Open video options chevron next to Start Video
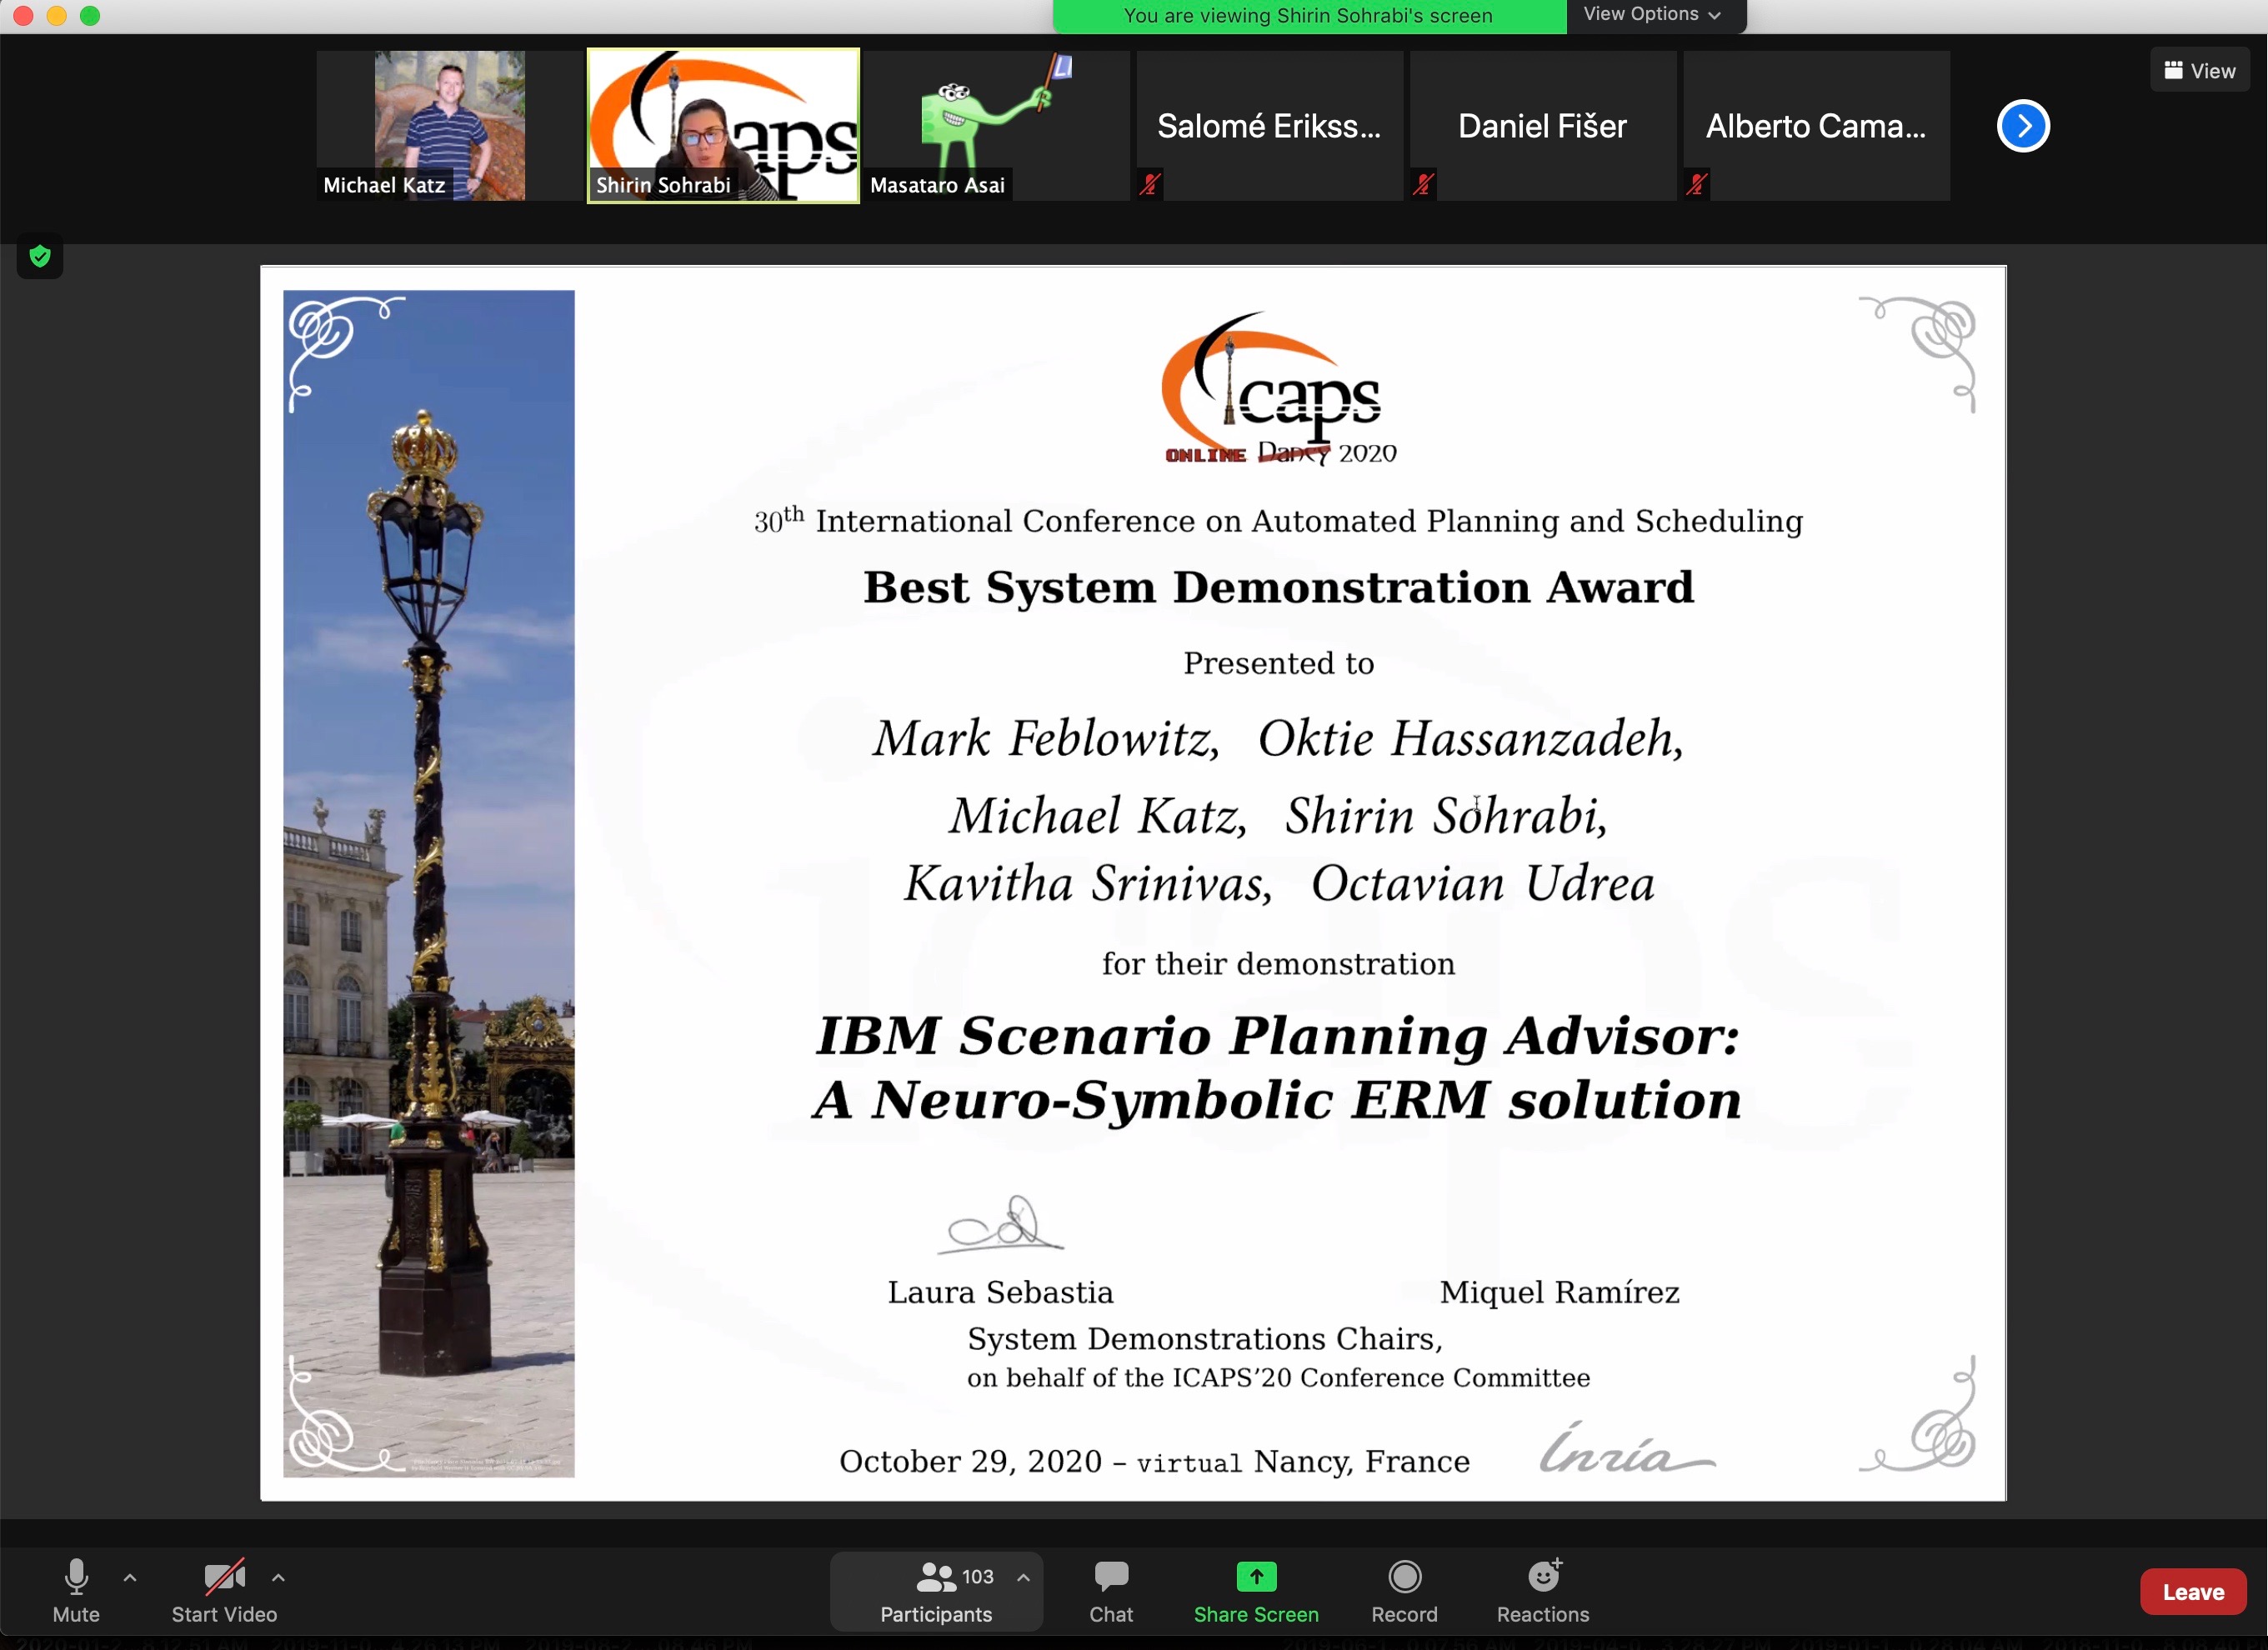This screenshot has height=1650, width=2268. pyautogui.click(x=278, y=1577)
